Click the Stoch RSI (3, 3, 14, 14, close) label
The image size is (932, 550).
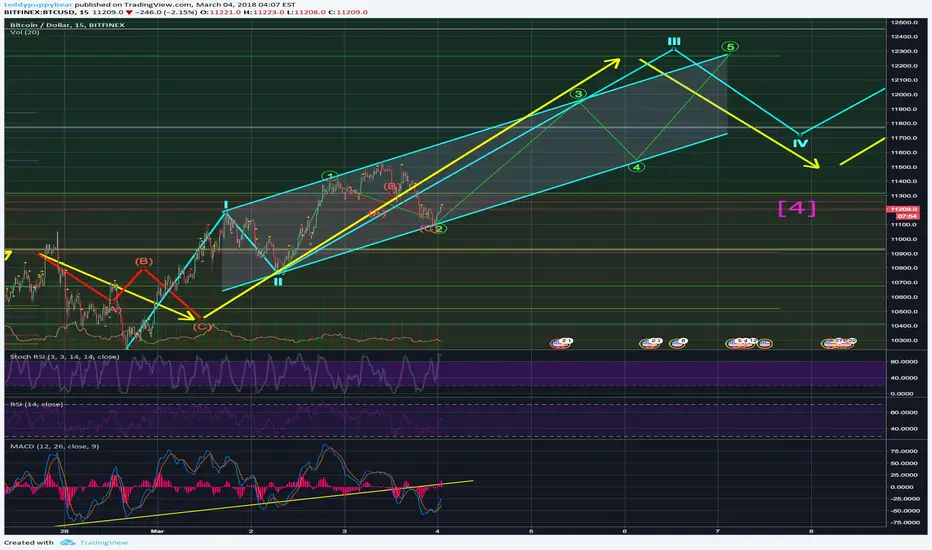coord(64,357)
